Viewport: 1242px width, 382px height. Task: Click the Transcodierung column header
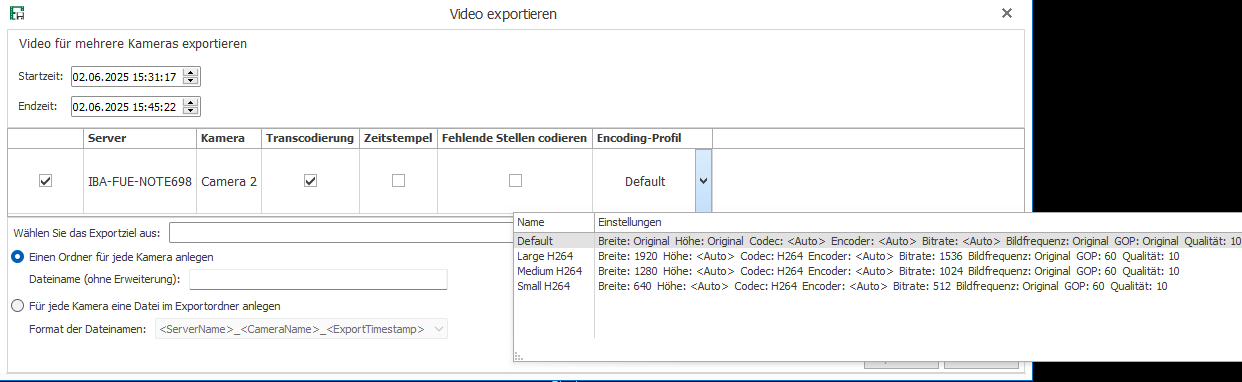pyautogui.click(x=310, y=138)
